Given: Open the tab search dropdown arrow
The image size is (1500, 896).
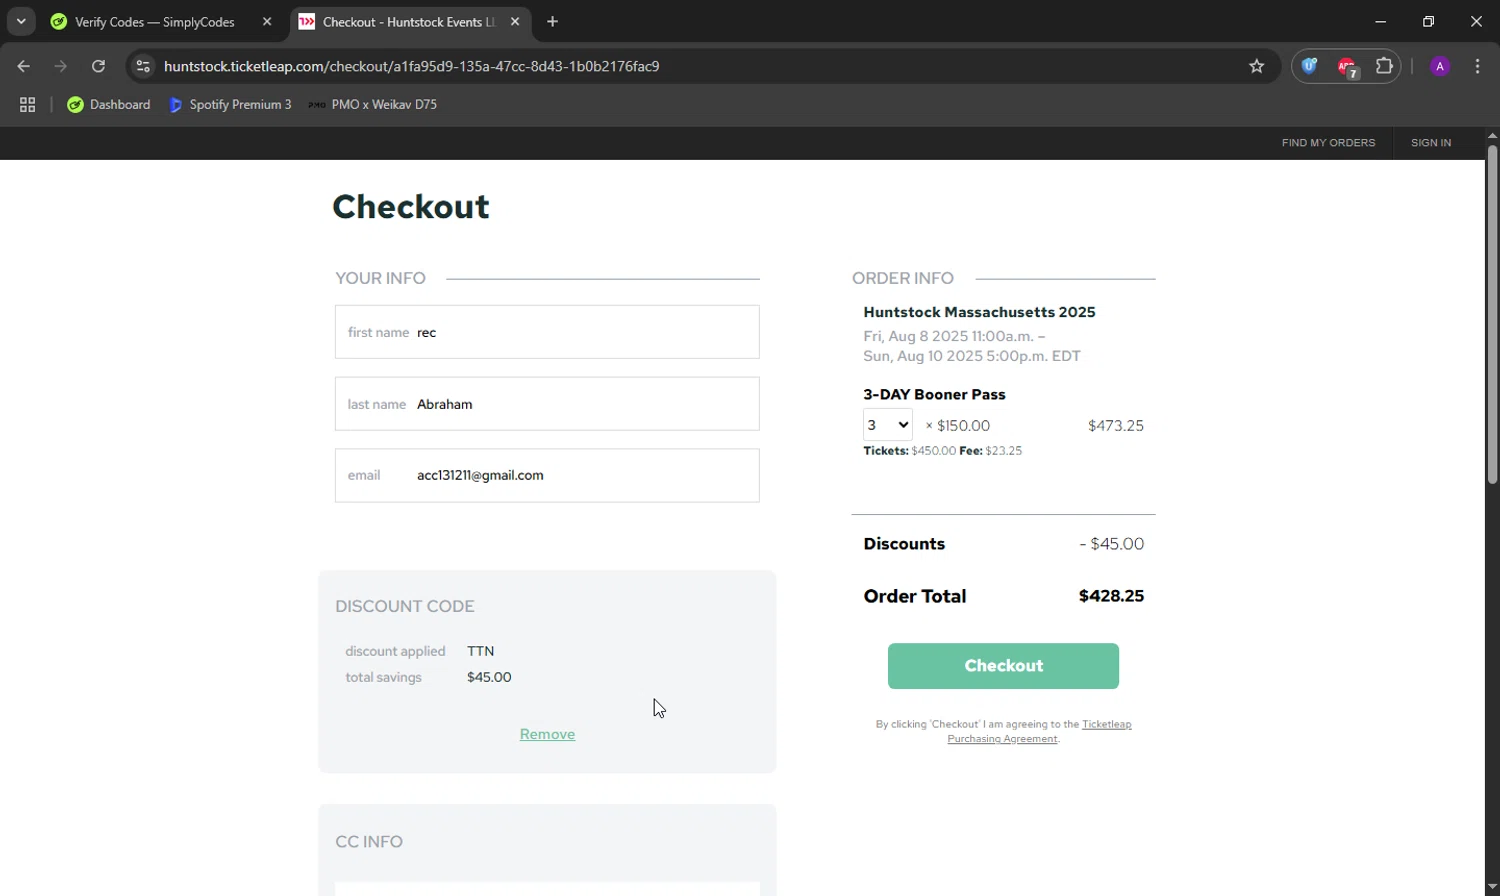Looking at the screenshot, I should tap(21, 21).
